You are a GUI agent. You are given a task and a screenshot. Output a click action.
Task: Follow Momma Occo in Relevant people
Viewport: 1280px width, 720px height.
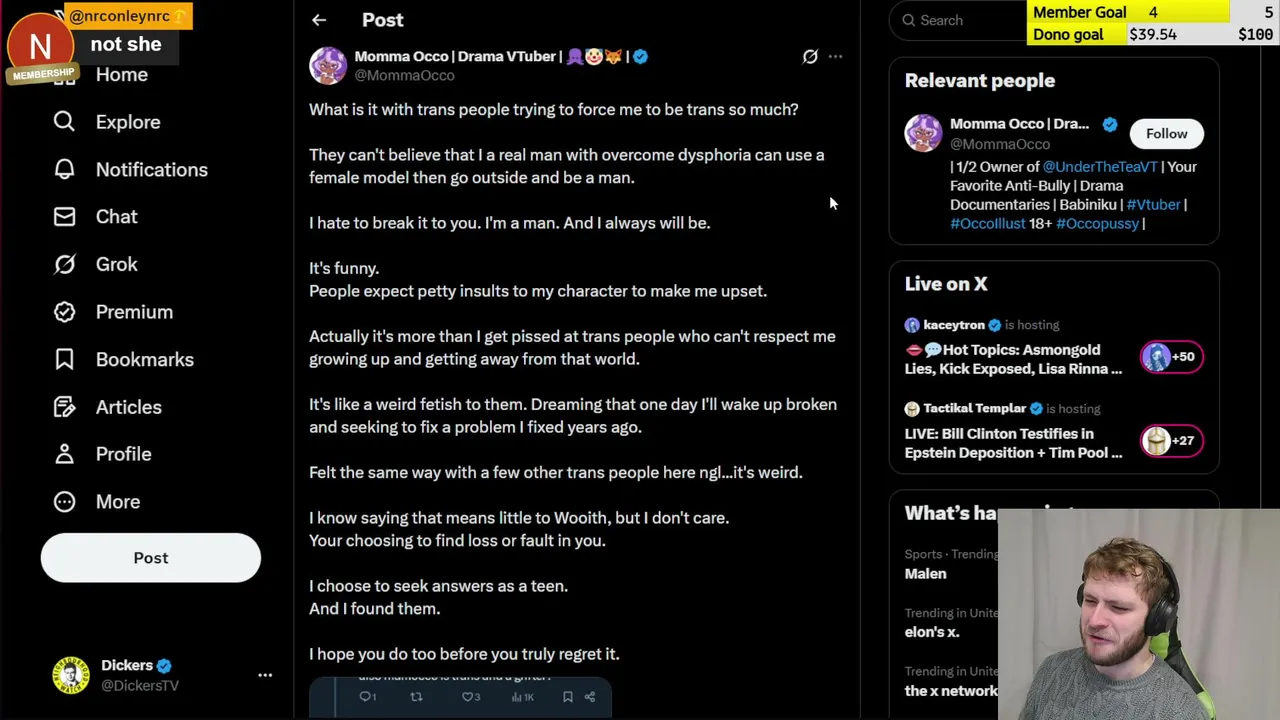(x=1166, y=133)
